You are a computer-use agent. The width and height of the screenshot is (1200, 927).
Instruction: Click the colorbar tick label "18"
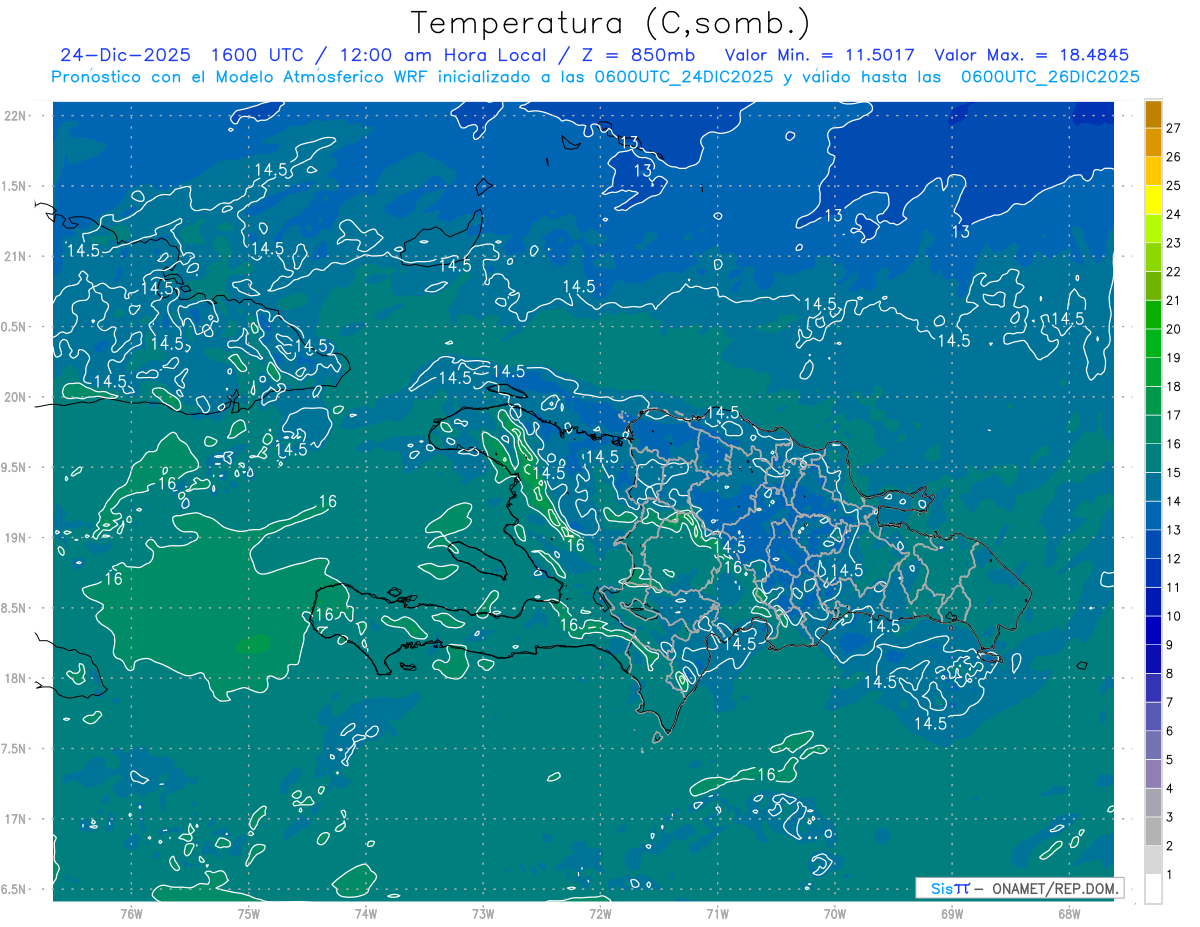click(1174, 386)
